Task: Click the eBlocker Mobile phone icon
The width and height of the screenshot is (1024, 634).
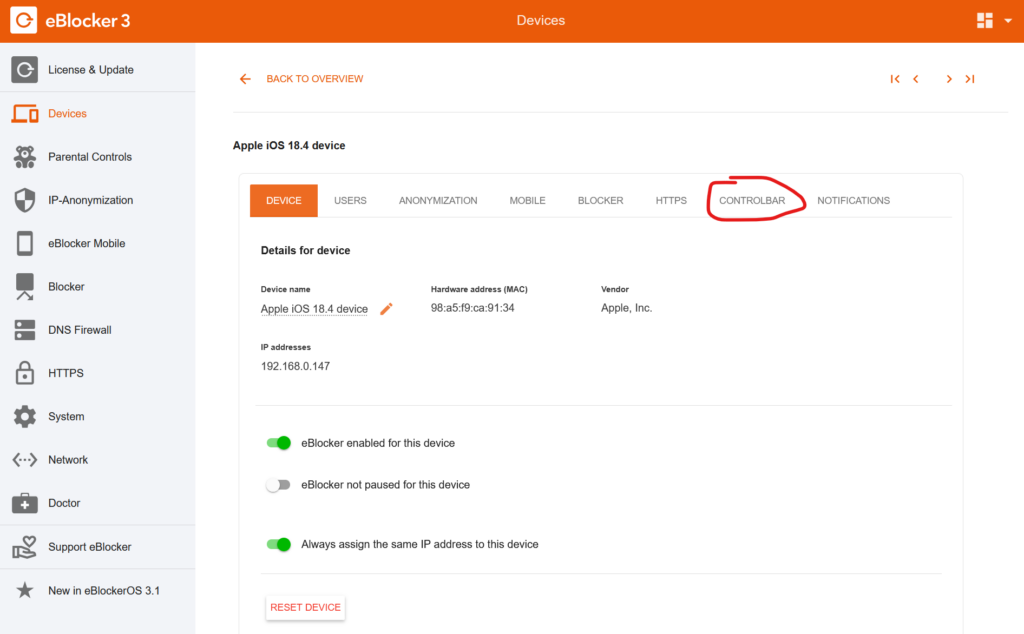Action: coord(25,244)
